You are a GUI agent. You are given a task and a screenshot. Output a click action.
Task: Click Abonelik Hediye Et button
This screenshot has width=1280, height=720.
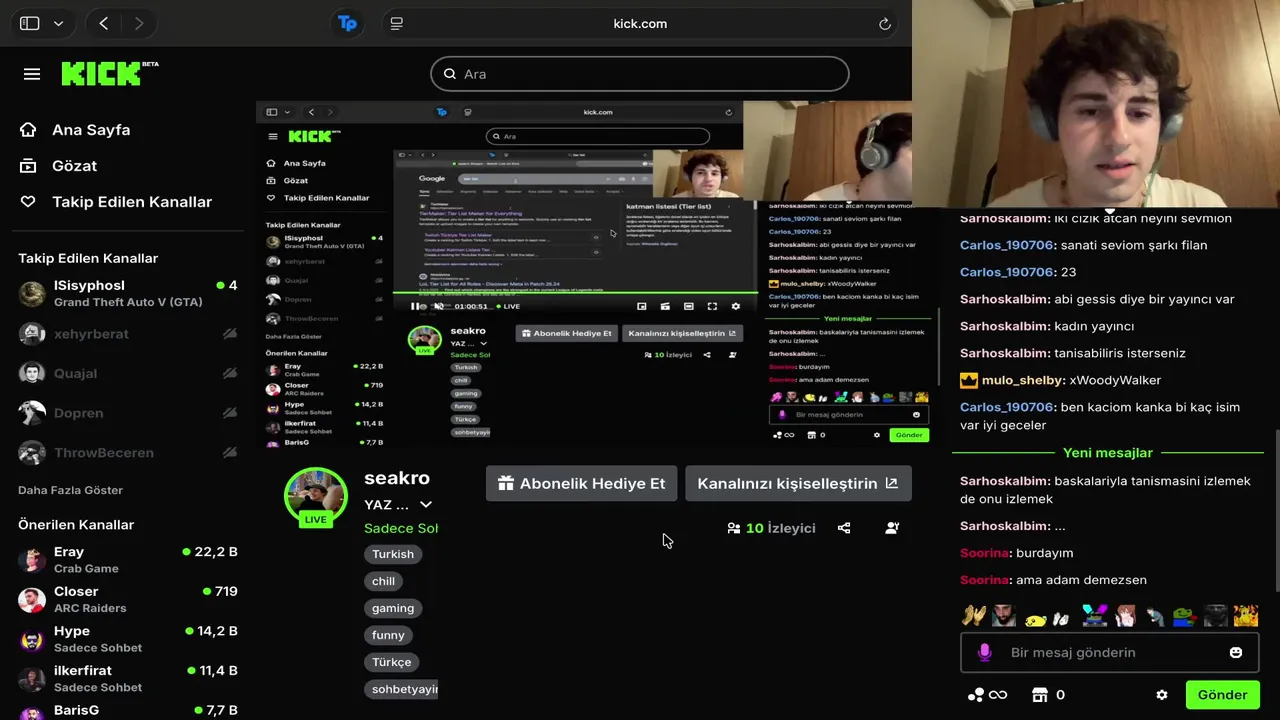pyautogui.click(x=581, y=483)
